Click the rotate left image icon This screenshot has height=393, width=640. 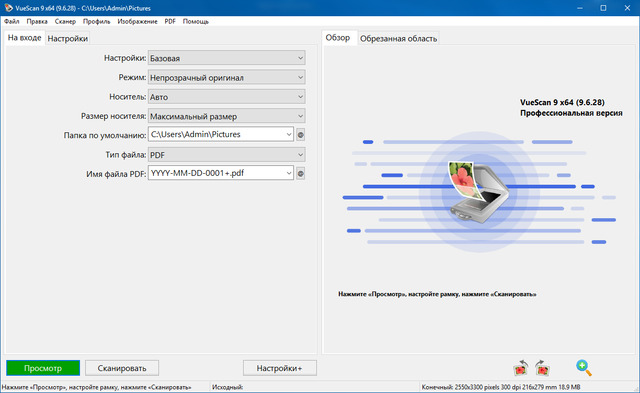[521, 368]
